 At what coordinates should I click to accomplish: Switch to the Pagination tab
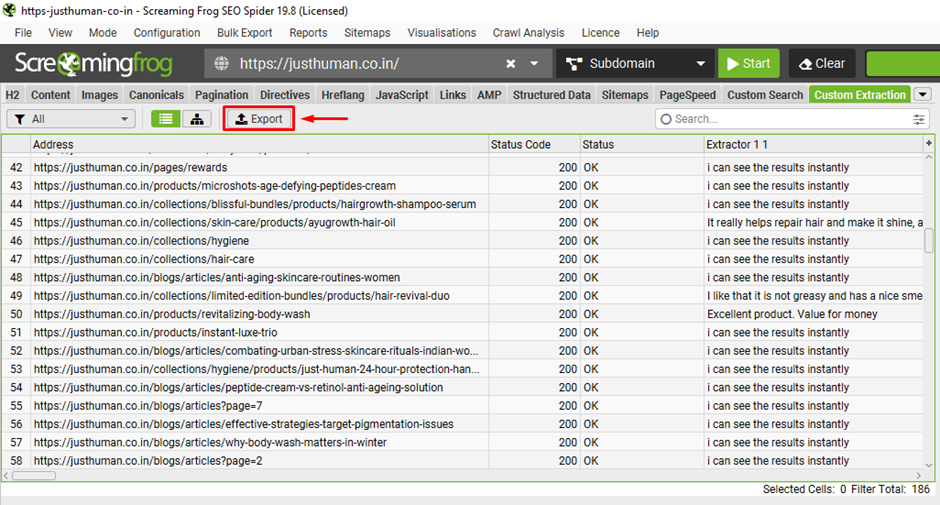pos(222,95)
